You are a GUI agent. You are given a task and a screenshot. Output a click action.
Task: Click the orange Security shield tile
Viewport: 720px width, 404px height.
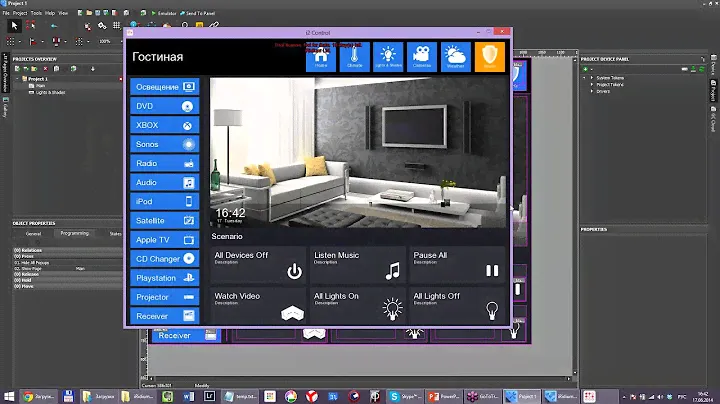pos(490,58)
